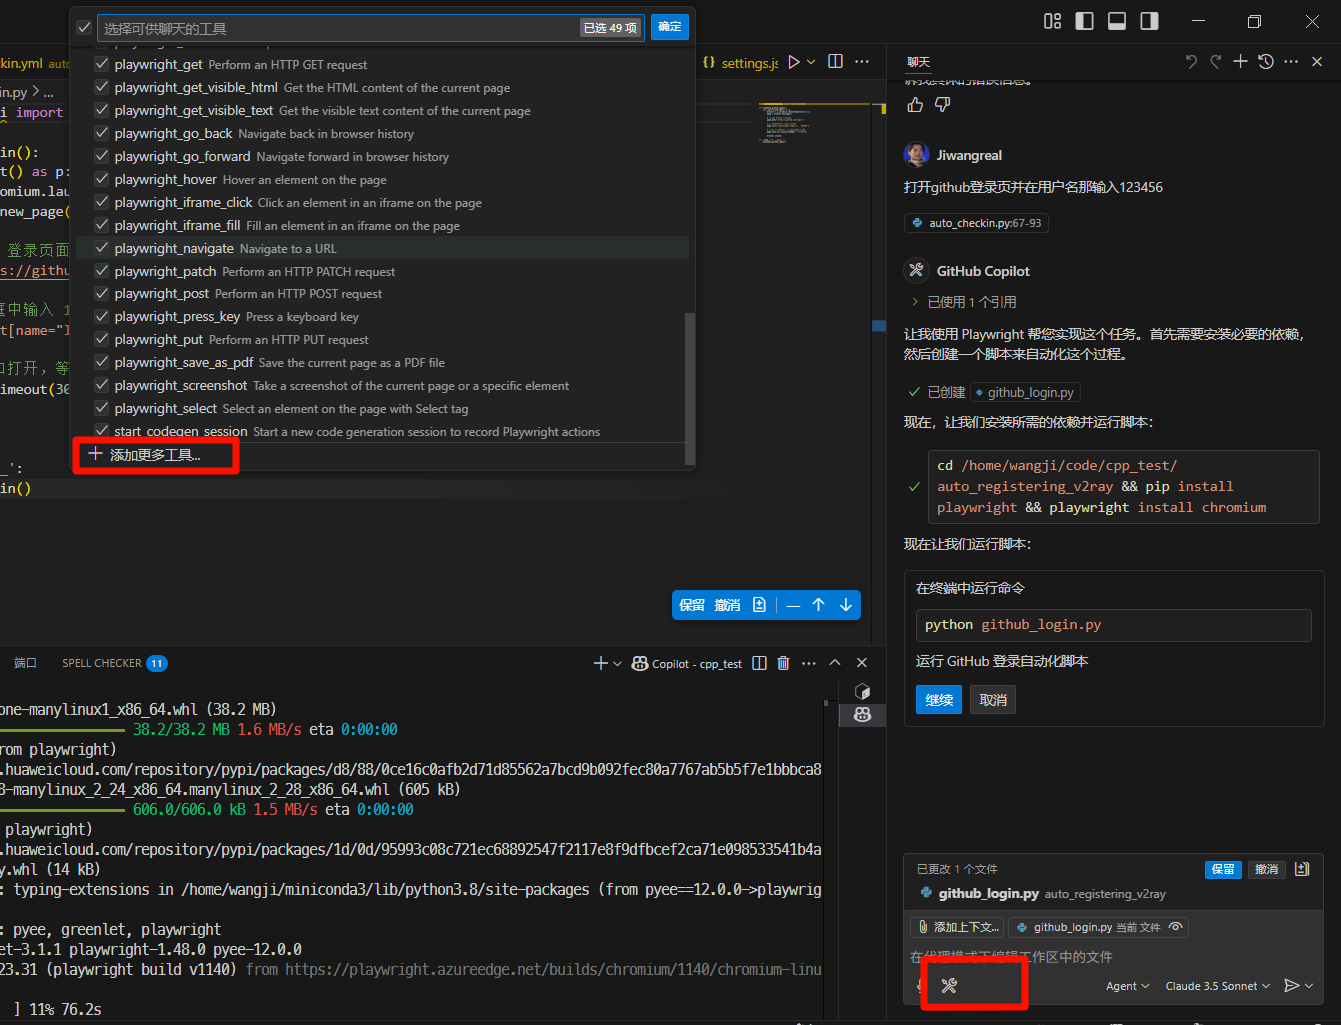The height and width of the screenshot is (1025, 1341).
Task: Open github_login.py created file link
Action: 1025,393
